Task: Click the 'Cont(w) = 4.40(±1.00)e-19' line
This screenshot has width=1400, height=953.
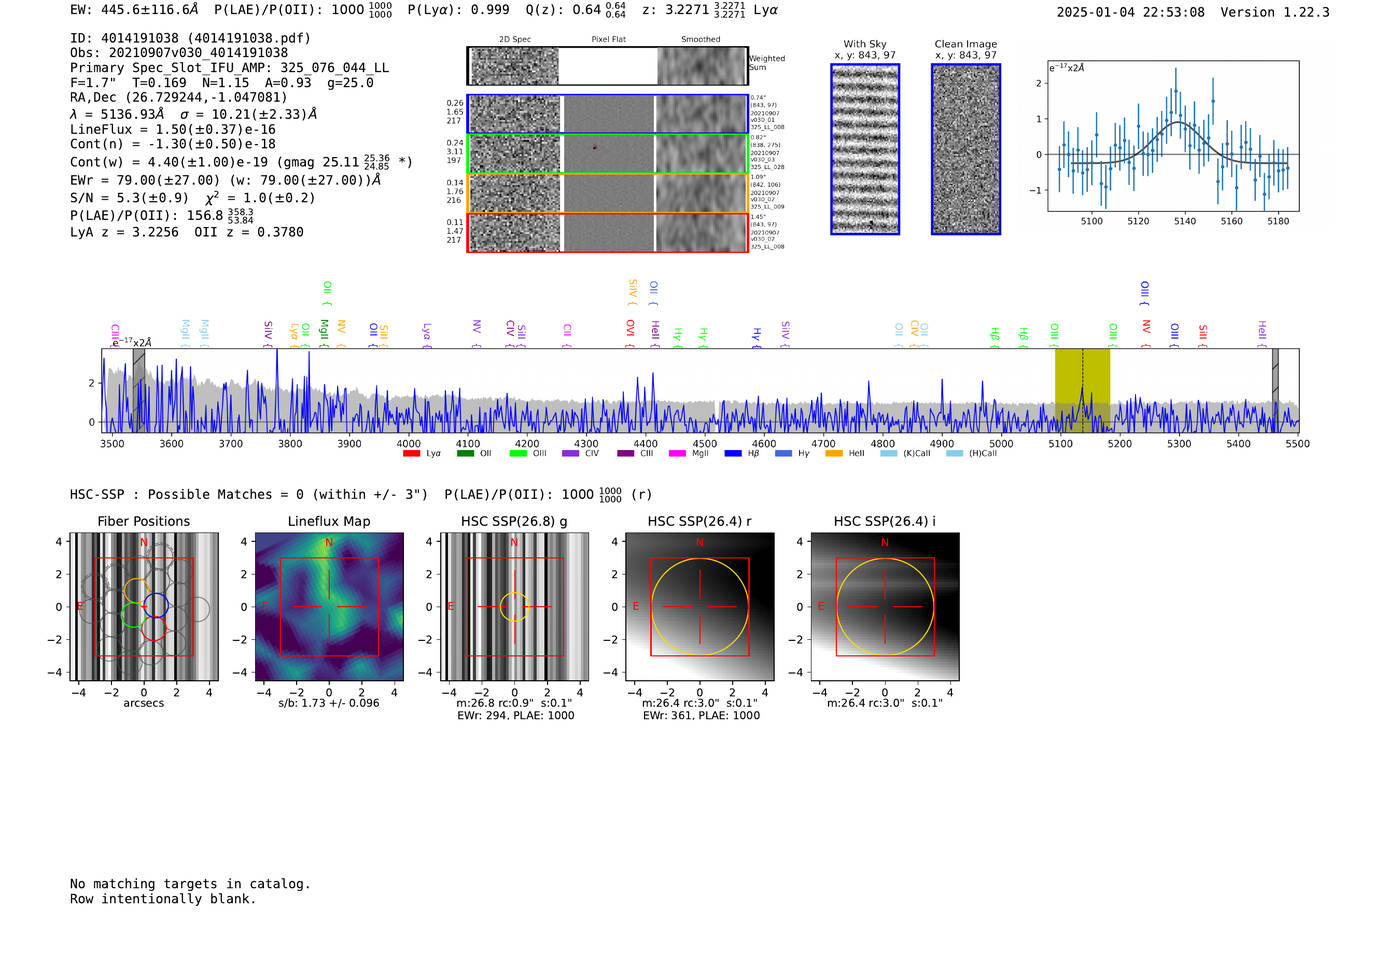Action: (x=241, y=161)
